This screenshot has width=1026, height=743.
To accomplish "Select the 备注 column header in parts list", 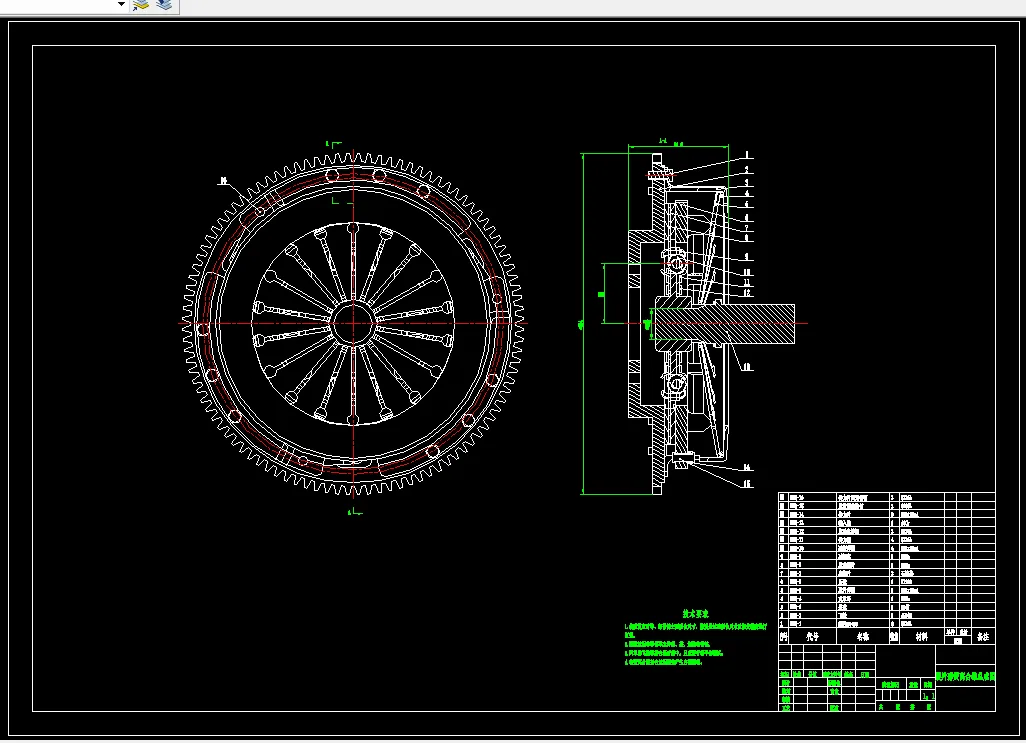I will (x=982, y=635).
